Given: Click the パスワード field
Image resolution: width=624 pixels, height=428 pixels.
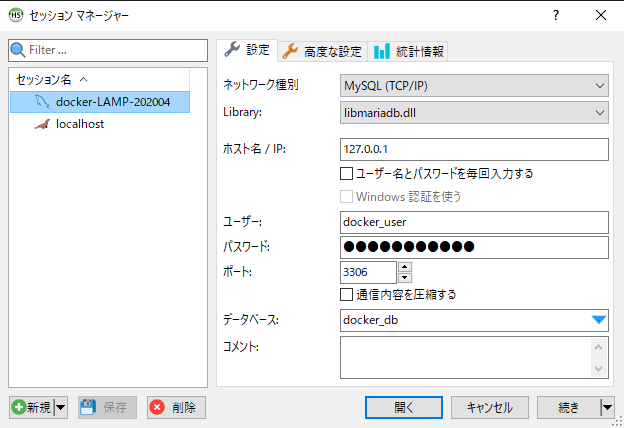Looking at the screenshot, I should click(474, 247).
